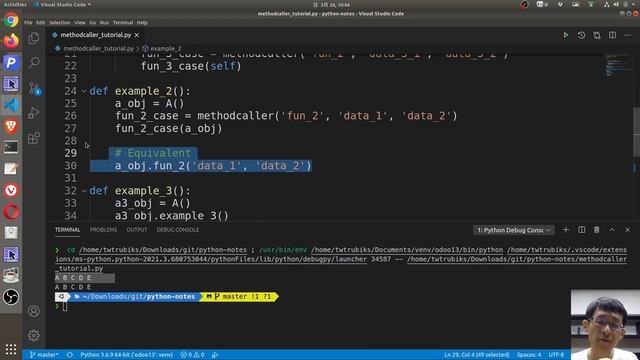Open Visual Studio Code app menu in top bar
Image resolution: width=640 pixels, height=360 pixels.
click(x=63, y=4)
